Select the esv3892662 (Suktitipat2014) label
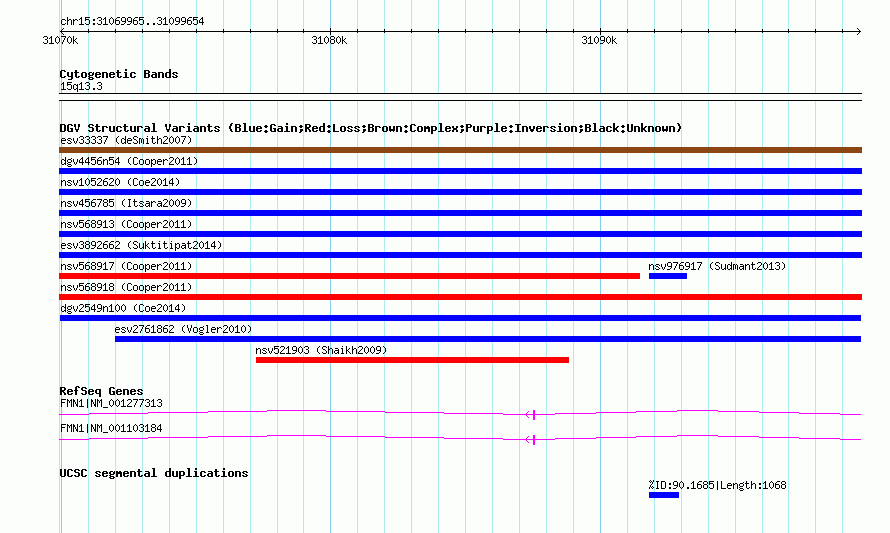Viewport: 890px width, 533px height. coord(141,245)
